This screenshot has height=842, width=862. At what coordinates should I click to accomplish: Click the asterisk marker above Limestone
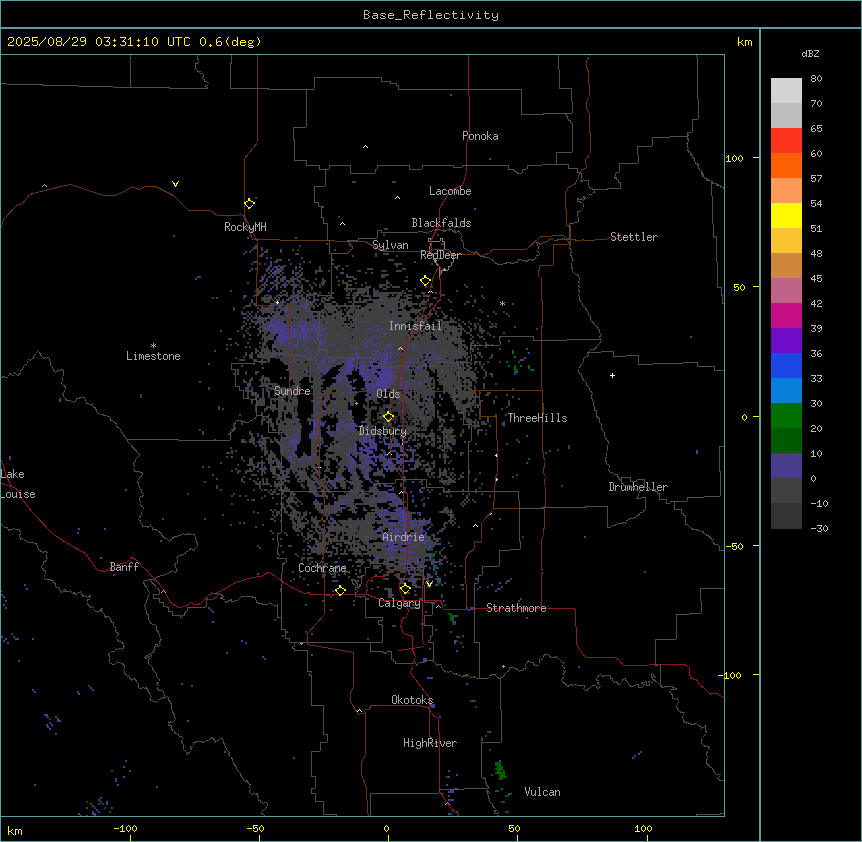(153, 346)
